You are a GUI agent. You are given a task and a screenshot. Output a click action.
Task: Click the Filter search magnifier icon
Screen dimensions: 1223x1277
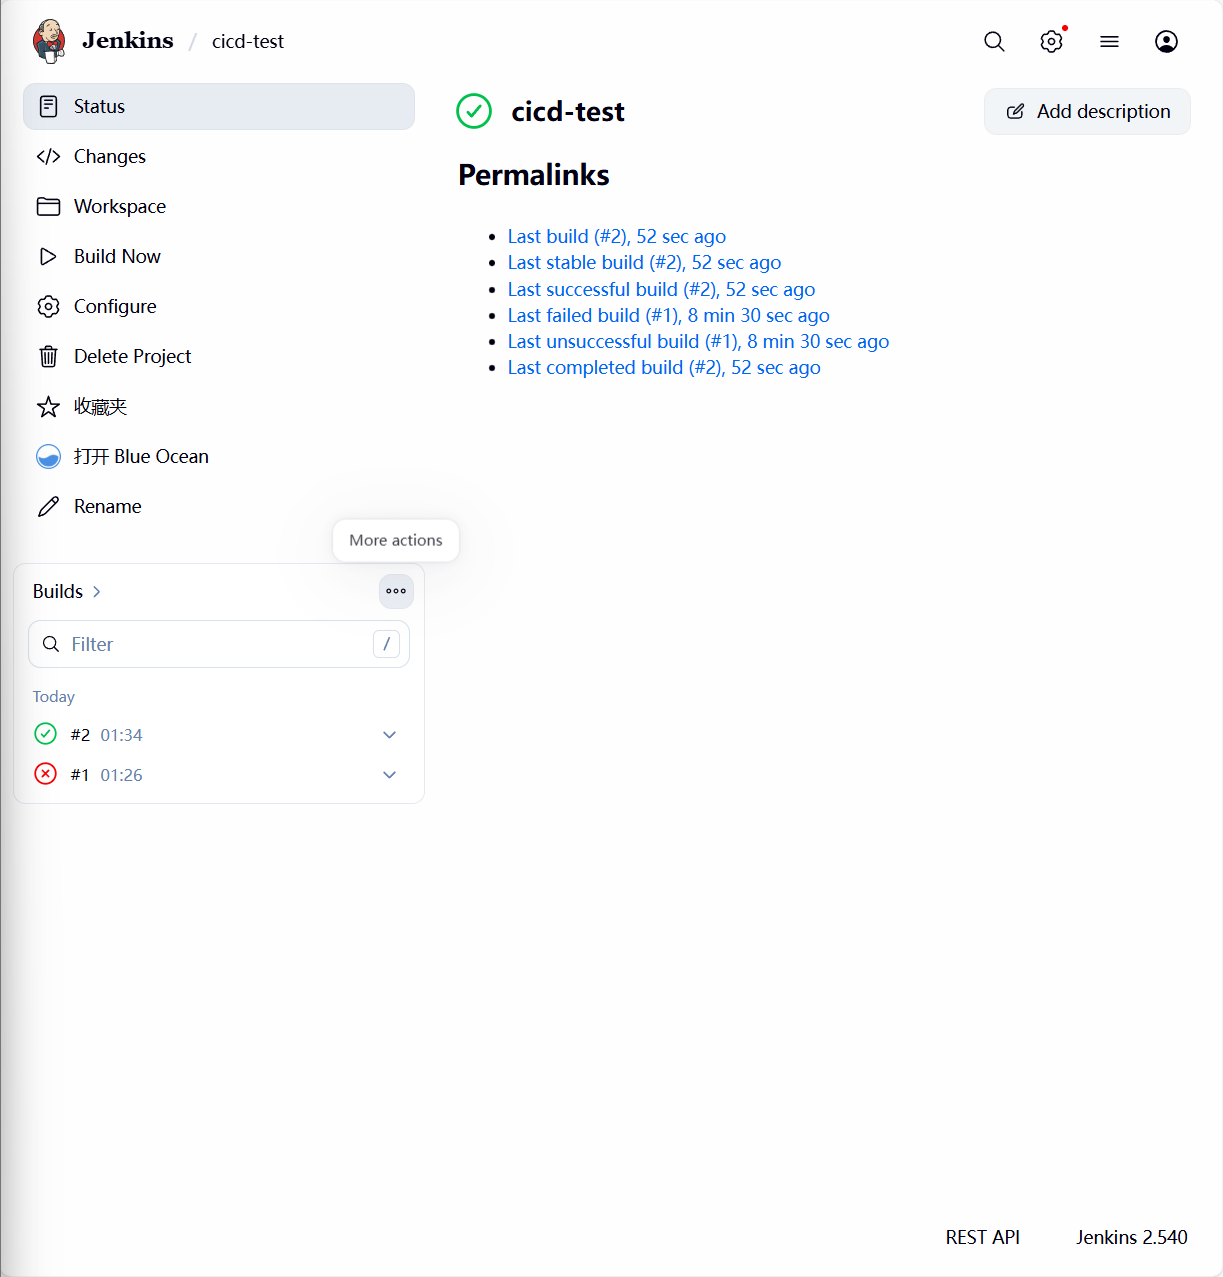(51, 644)
